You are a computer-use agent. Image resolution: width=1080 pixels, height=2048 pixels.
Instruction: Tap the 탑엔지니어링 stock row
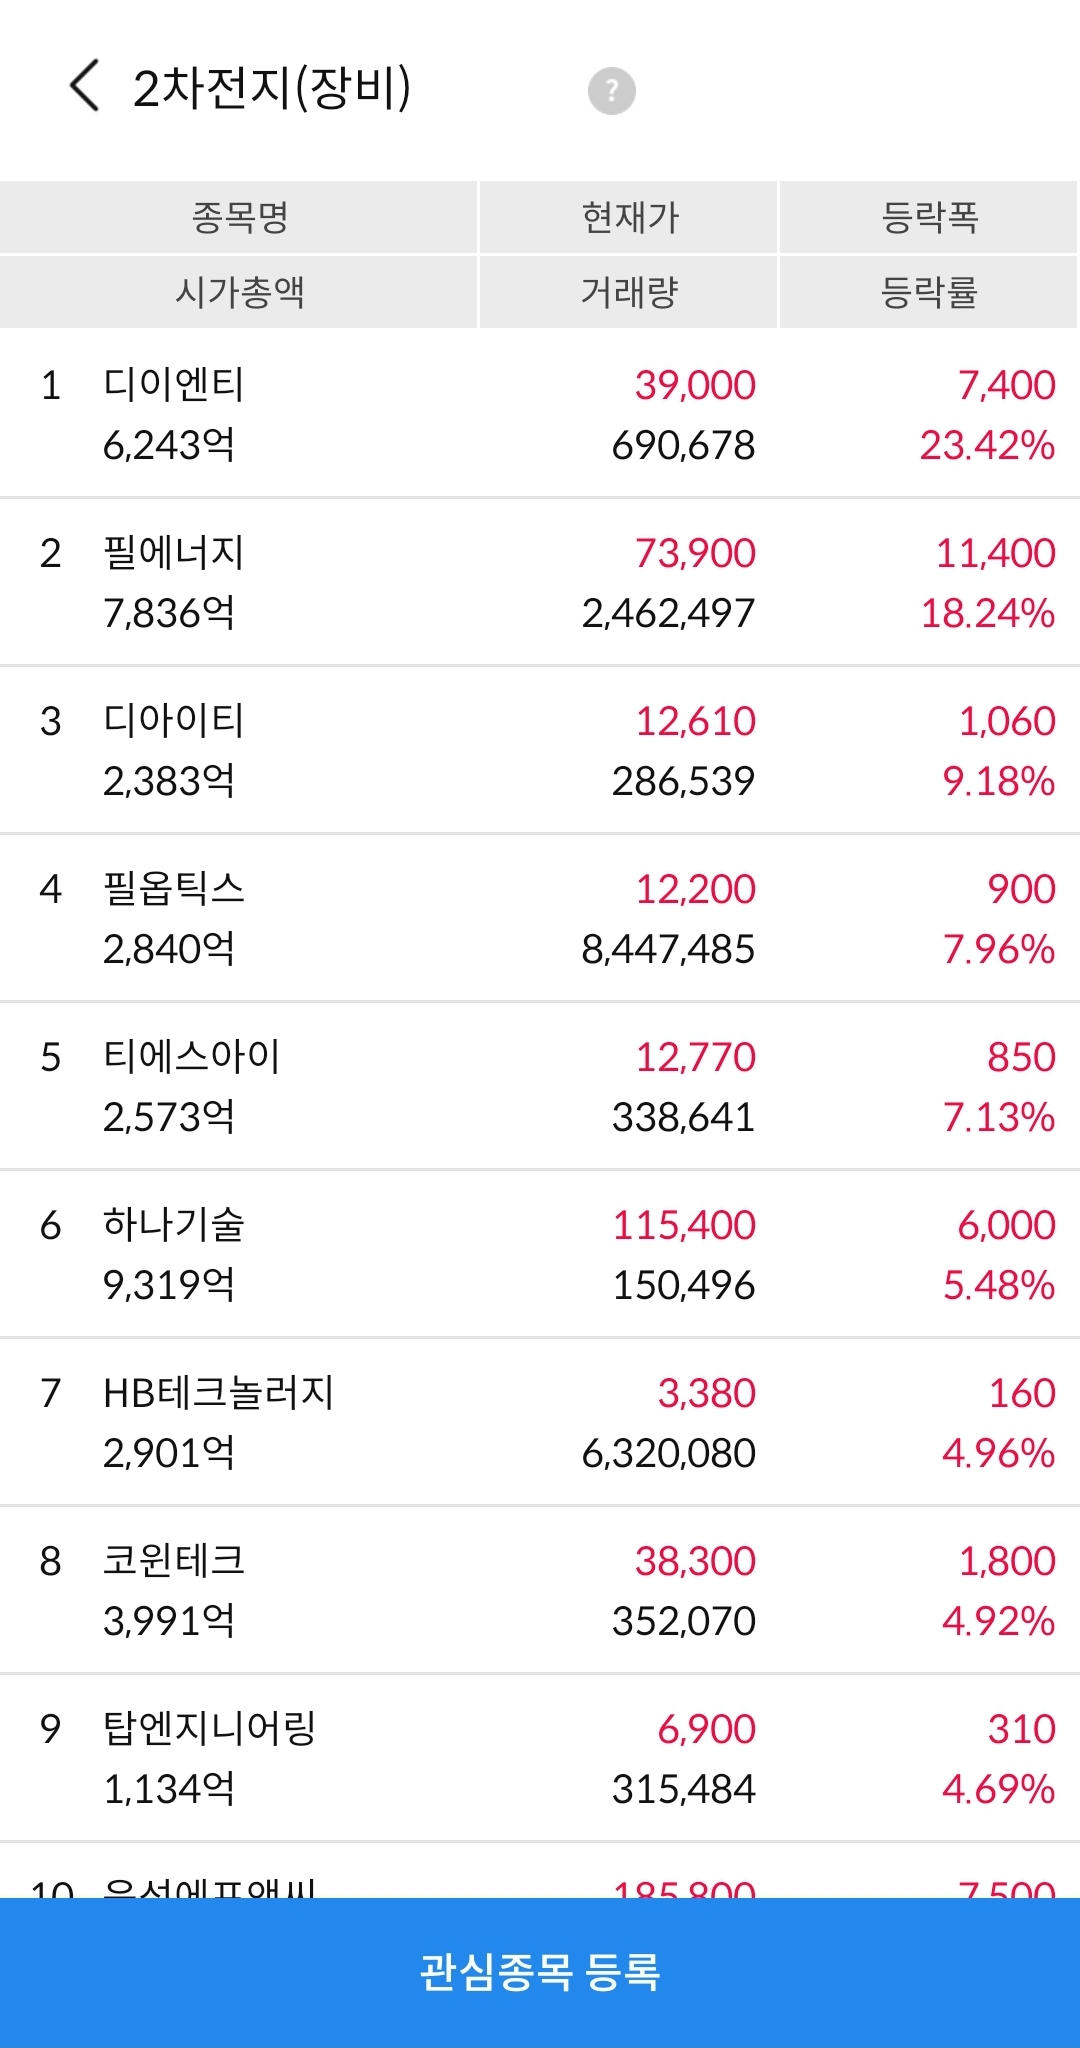click(x=210, y=1729)
